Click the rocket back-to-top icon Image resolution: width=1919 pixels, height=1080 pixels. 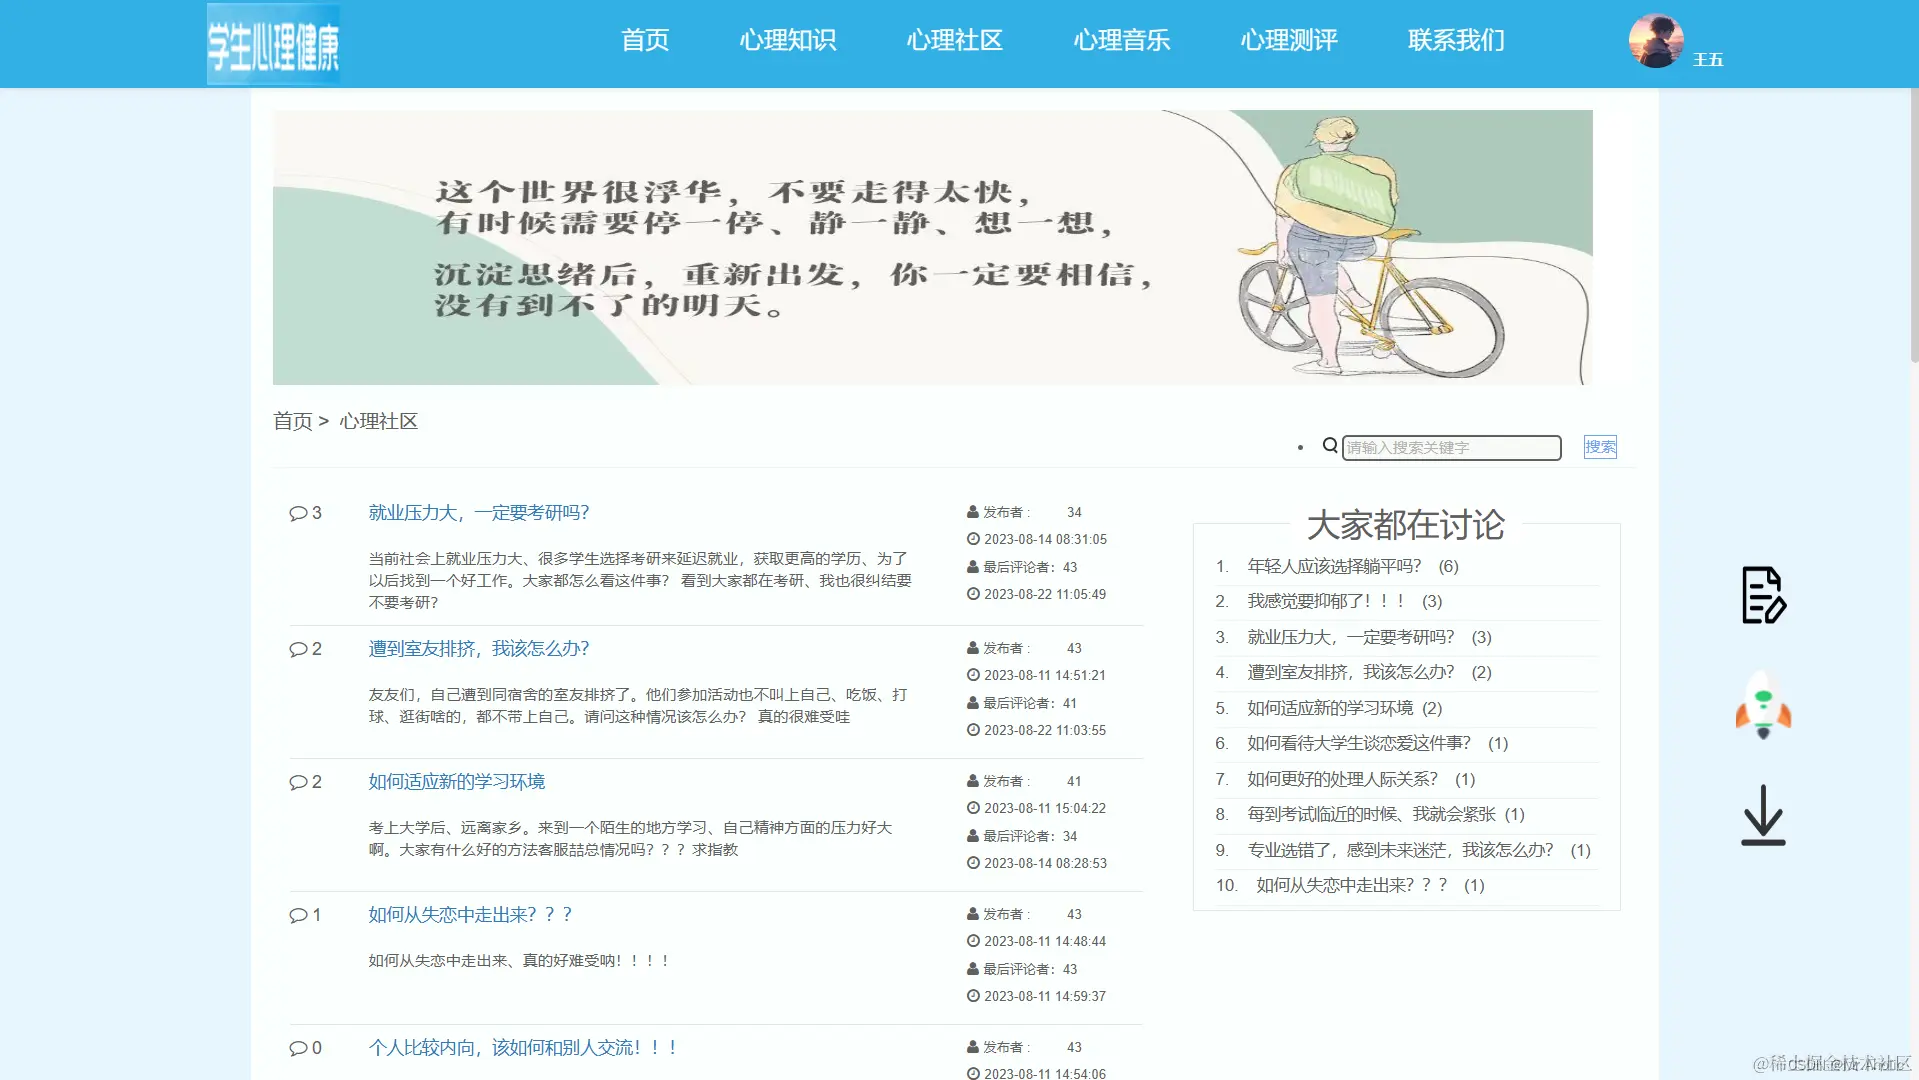pyautogui.click(x=1763, y=706)
